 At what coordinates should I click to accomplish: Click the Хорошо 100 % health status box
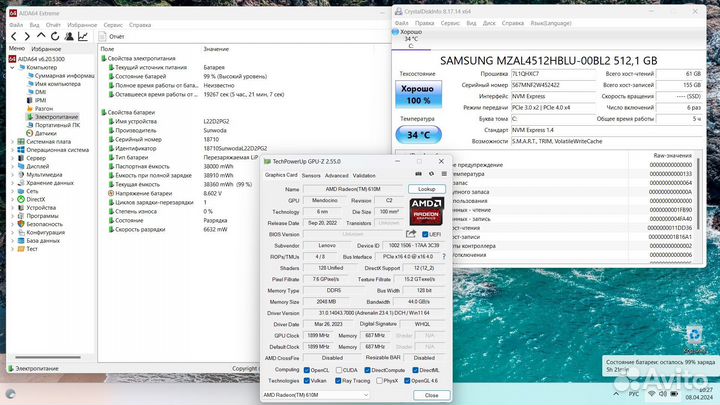click(418, 94)
